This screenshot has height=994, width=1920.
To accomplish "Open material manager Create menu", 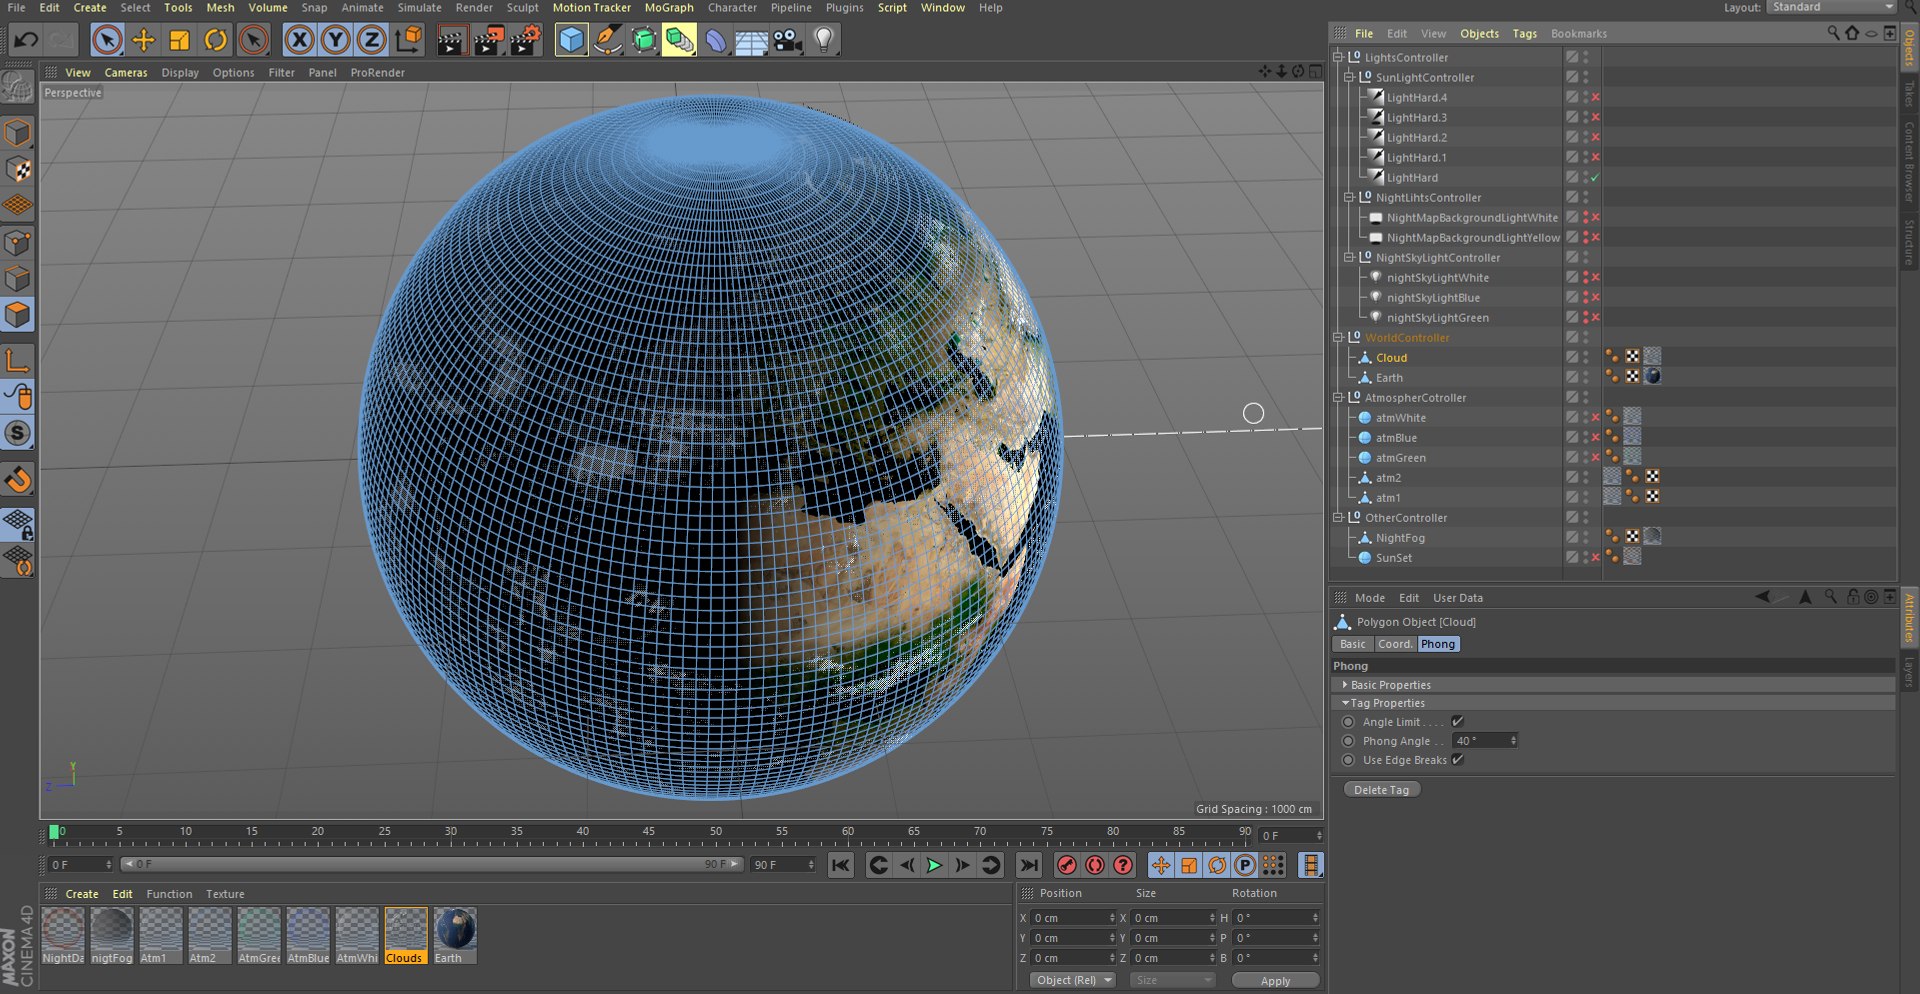I will [82, 895].
